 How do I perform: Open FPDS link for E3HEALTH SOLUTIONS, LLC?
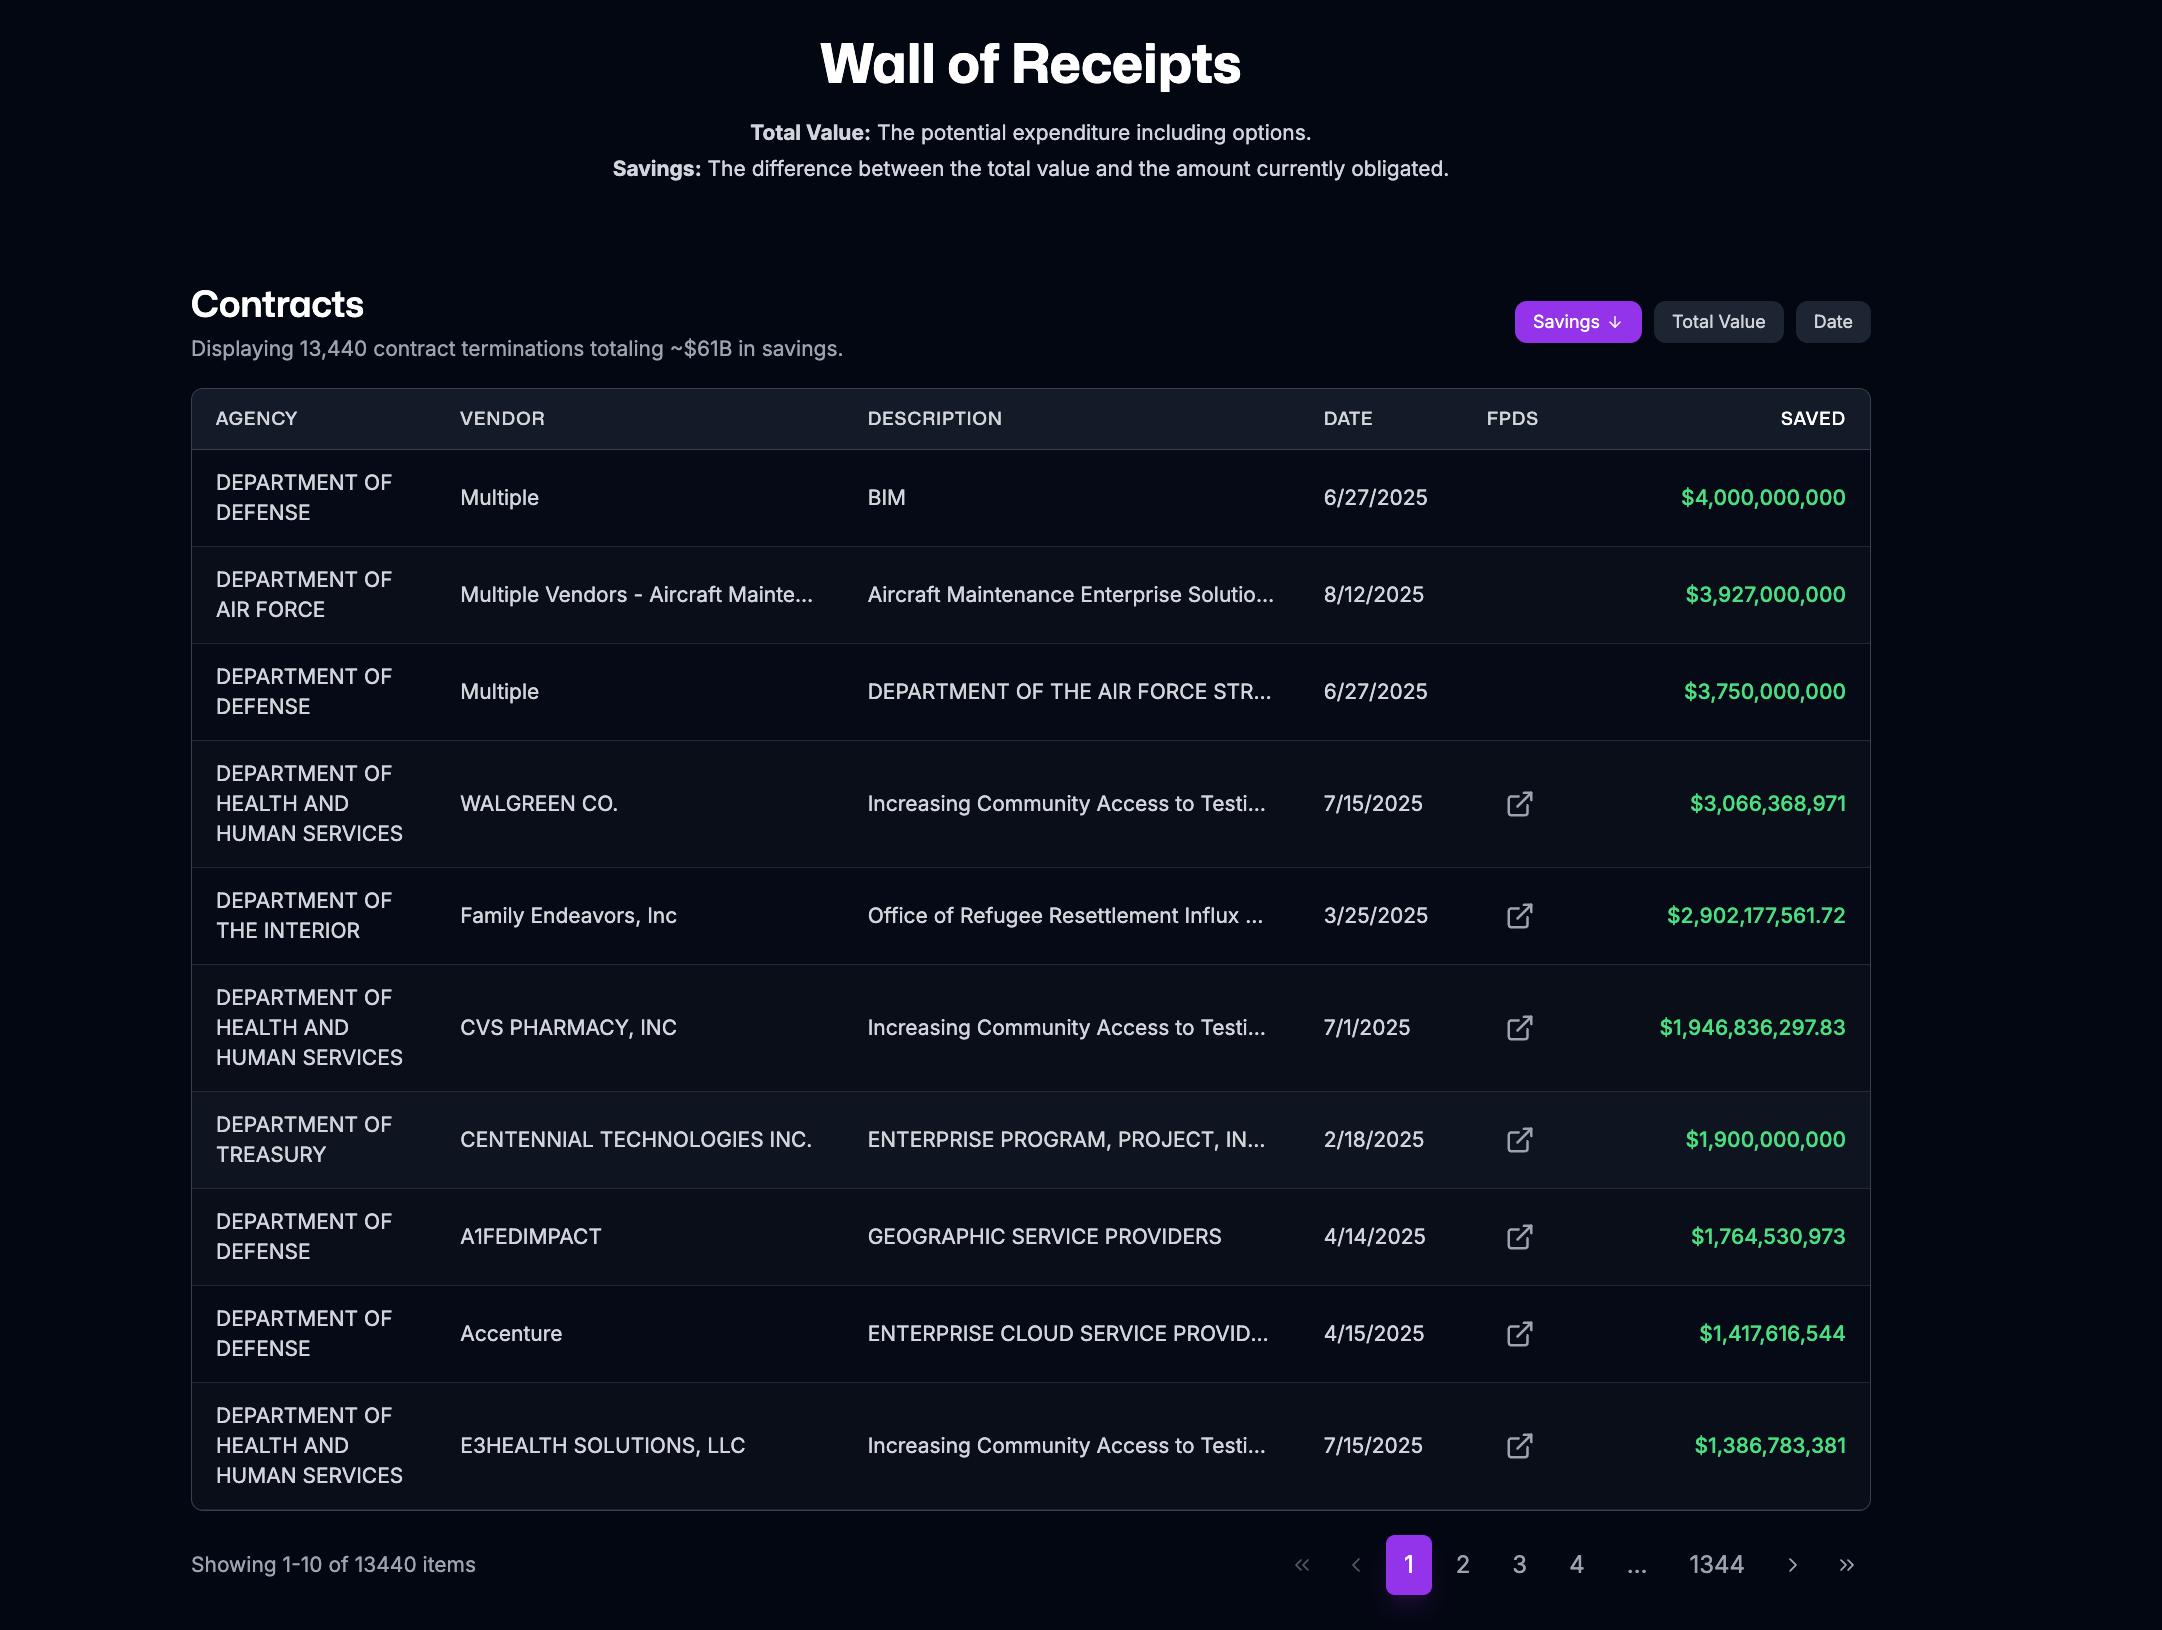(x=1519, y=1446)
